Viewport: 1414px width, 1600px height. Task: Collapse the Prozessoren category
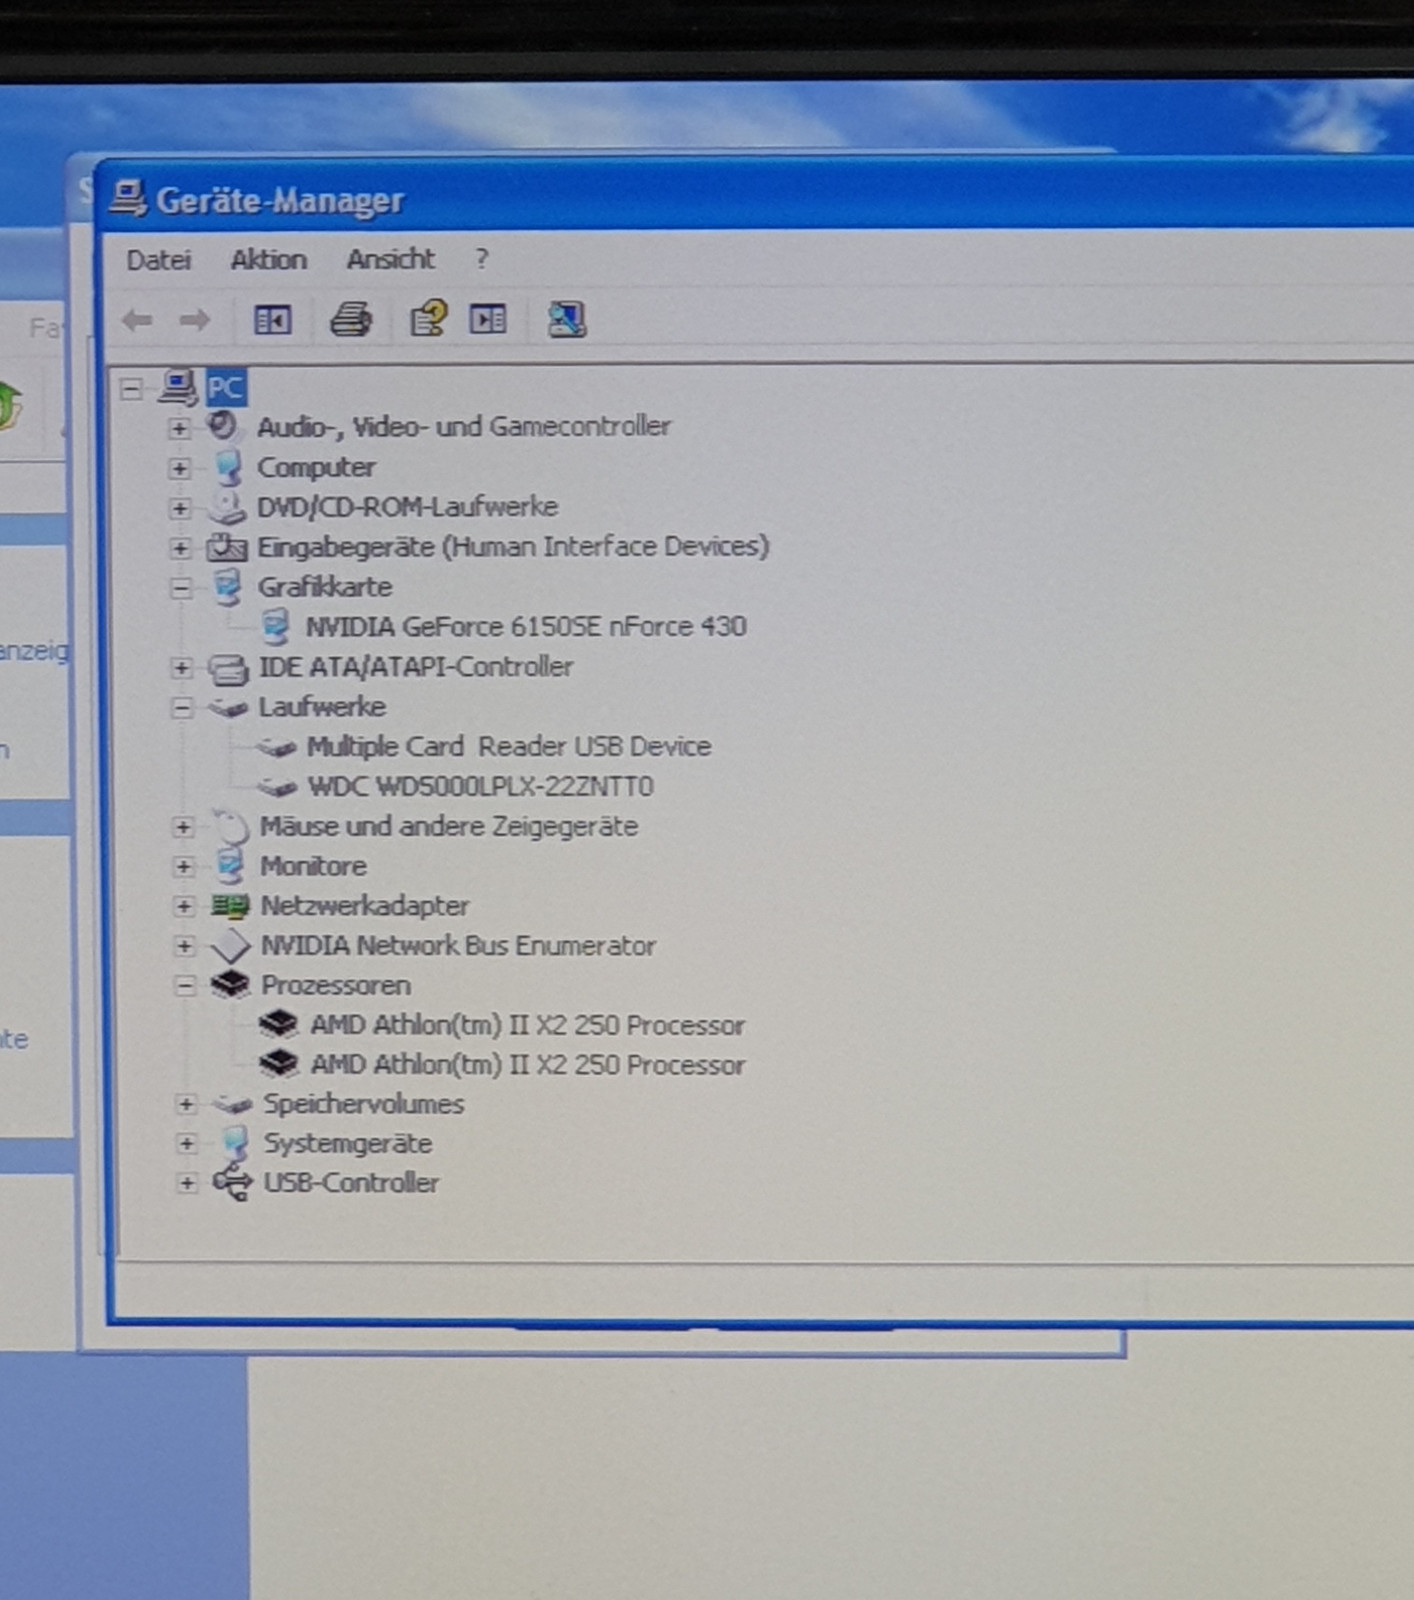184,986
